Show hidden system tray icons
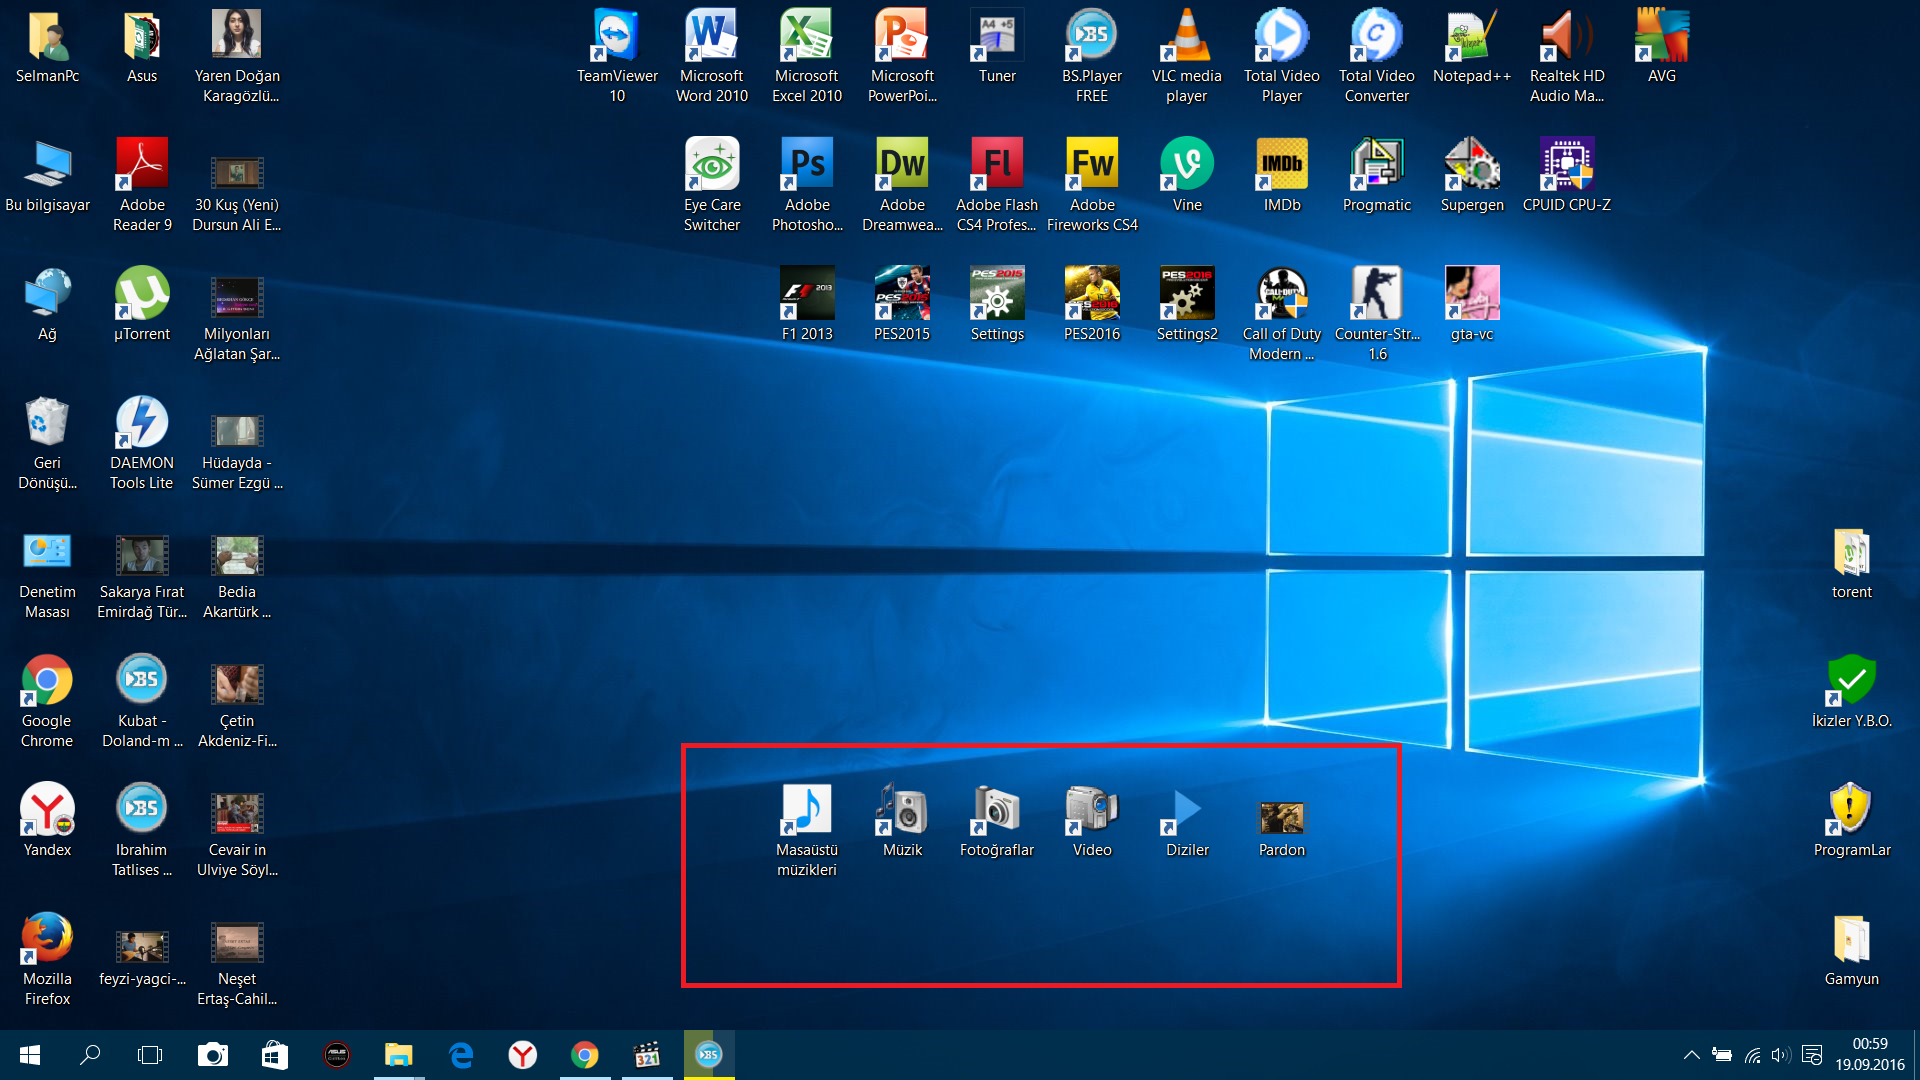The height and width of the screenshot is (1080, 1920). (1691, 1055)
